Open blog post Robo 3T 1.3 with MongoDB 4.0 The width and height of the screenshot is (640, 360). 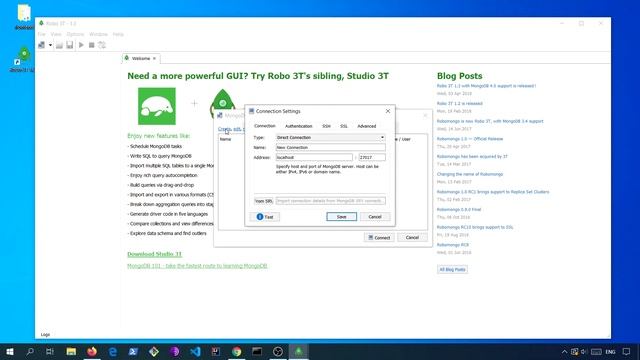point(486,86)
